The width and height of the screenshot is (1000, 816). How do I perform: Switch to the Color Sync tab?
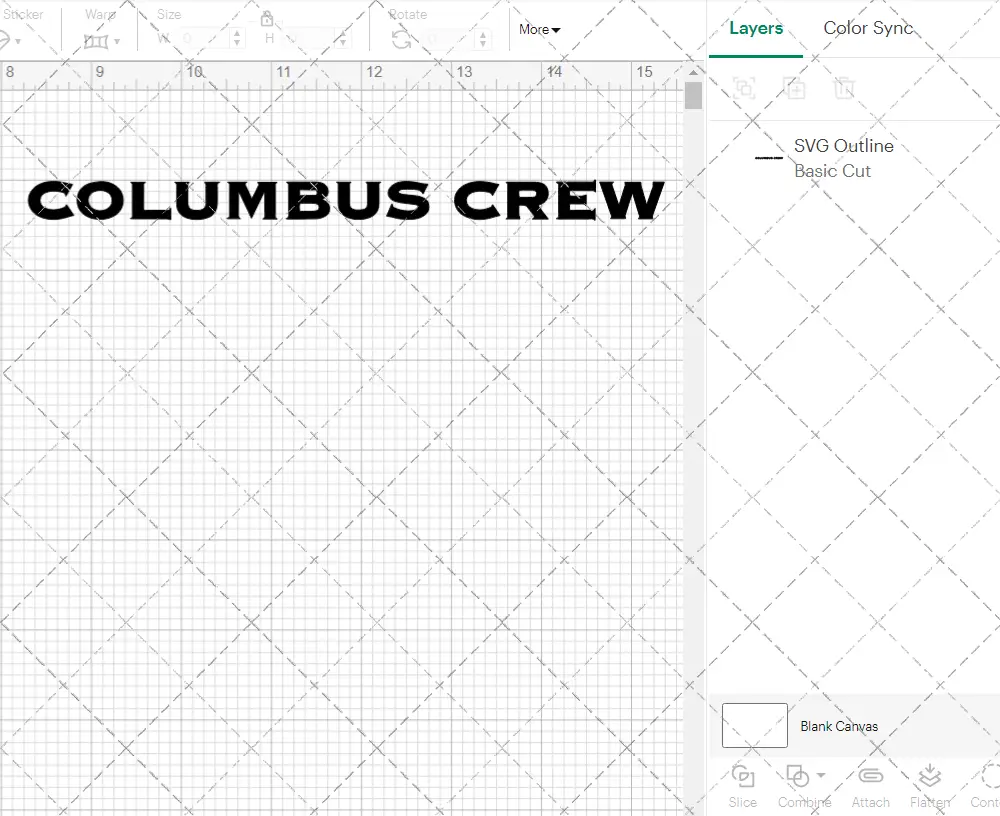868,28
